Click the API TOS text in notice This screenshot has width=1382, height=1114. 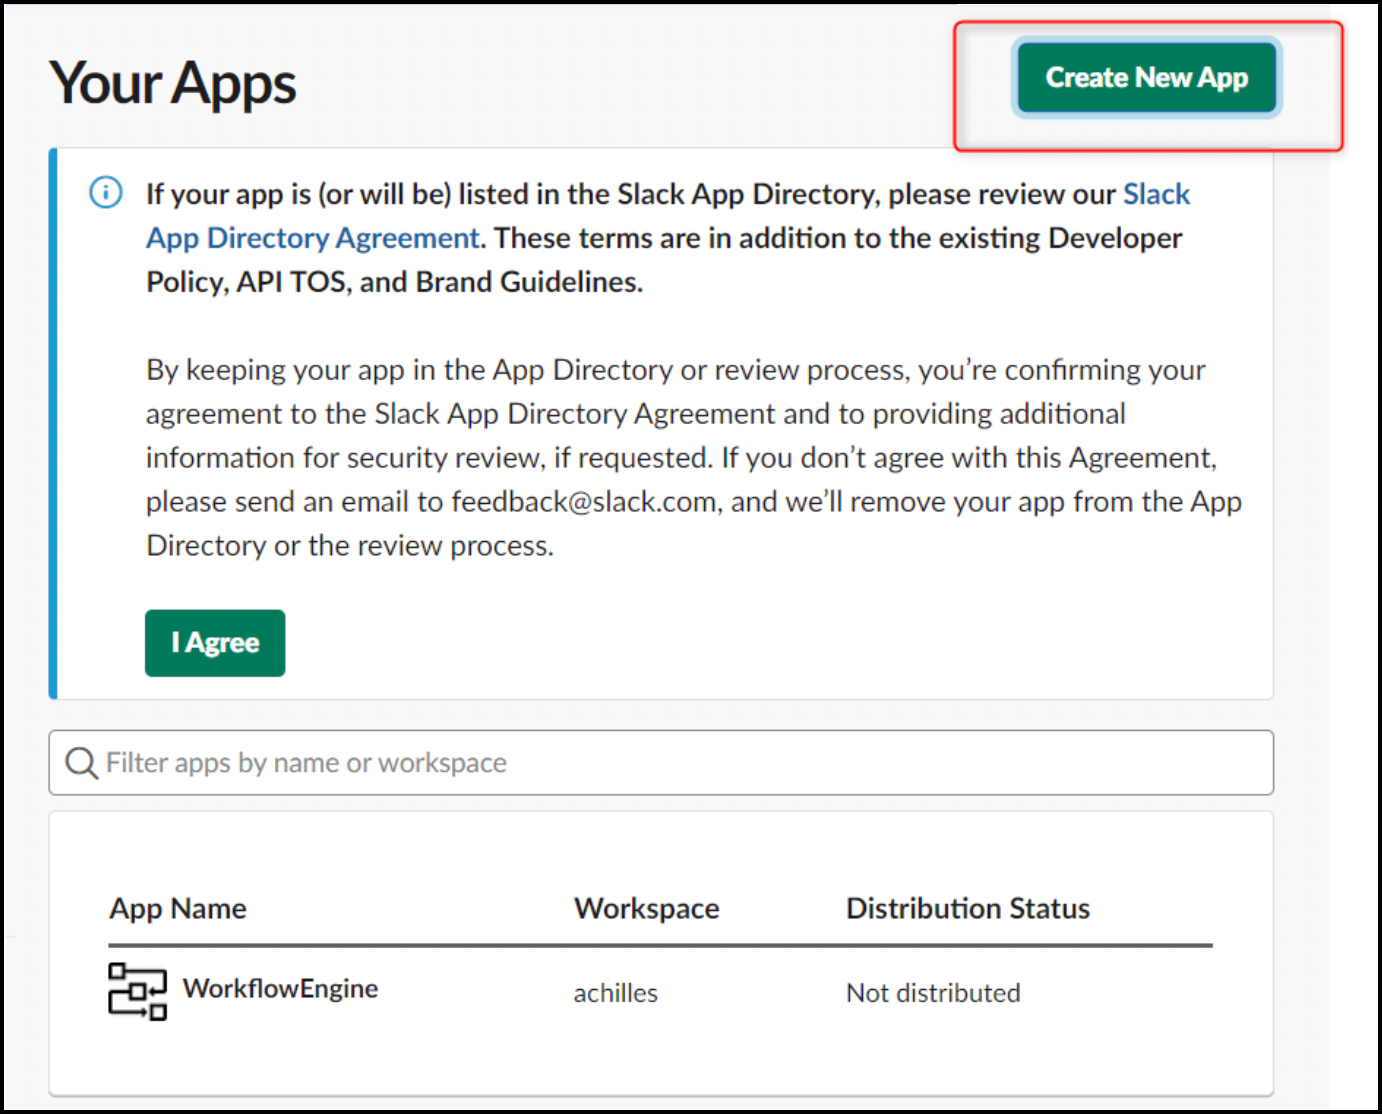(x=291, y=282)
